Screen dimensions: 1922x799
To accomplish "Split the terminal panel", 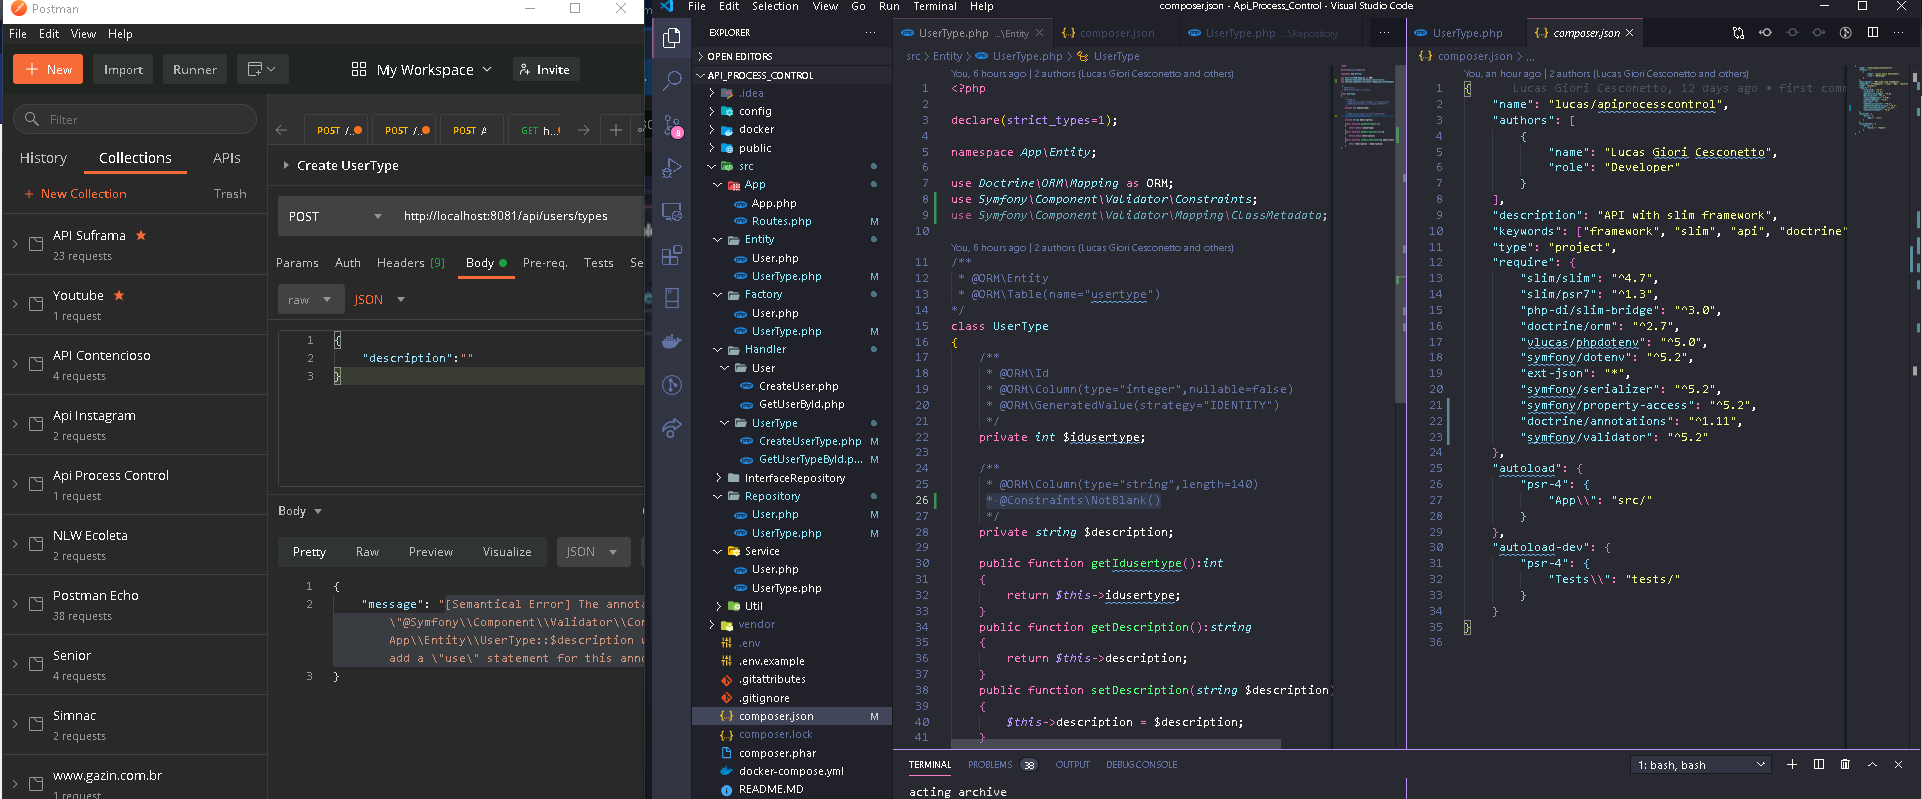I will coord(1819,764).
